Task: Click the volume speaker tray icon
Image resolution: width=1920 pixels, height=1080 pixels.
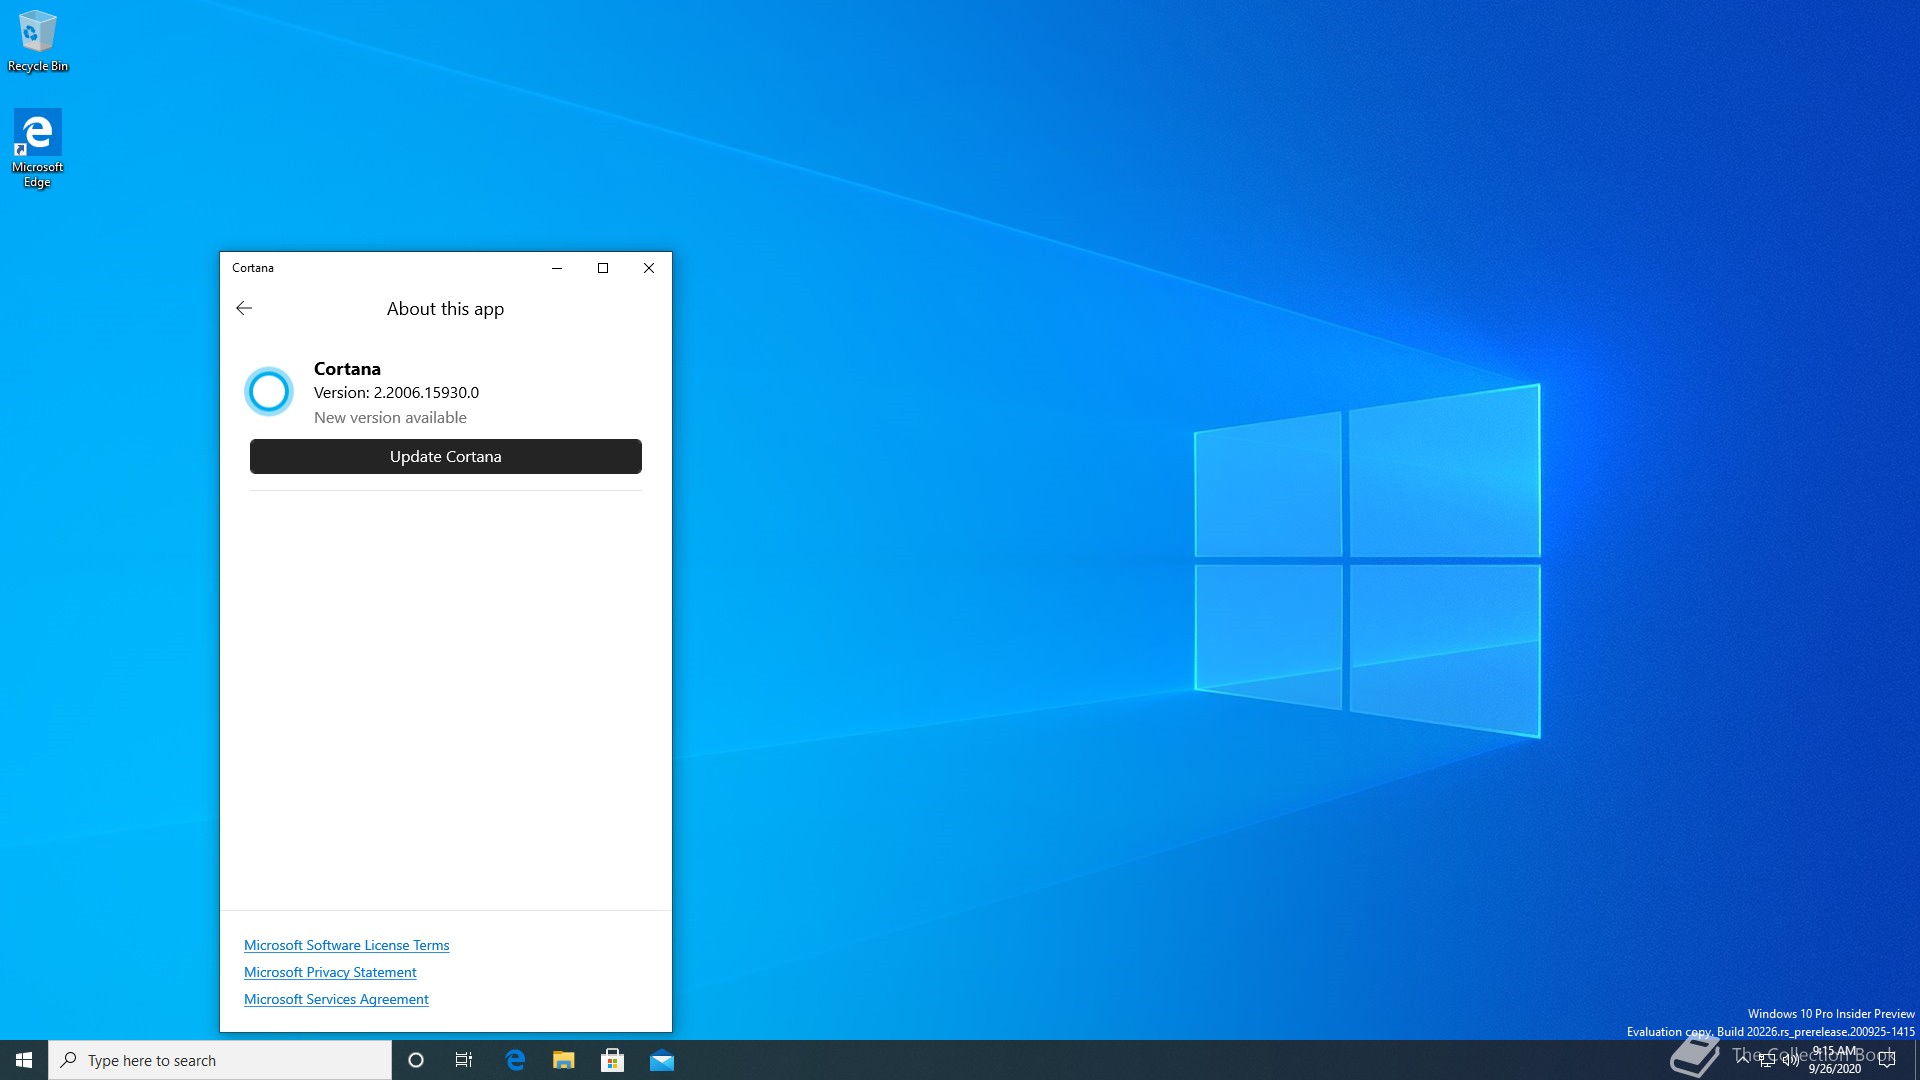Action: (1790, 1060)
